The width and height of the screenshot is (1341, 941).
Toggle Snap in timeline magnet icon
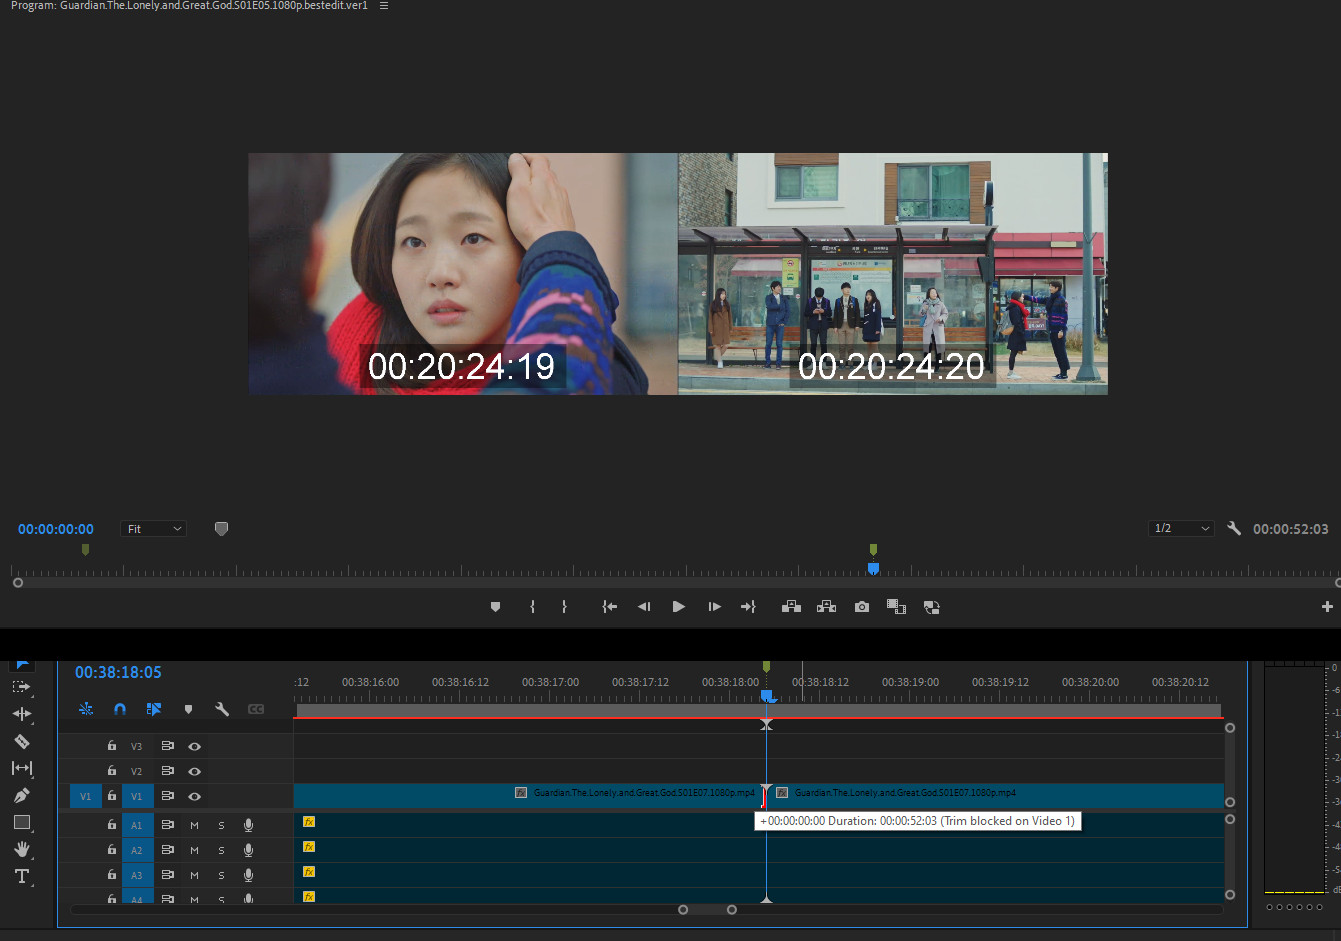tap(120, 709)
